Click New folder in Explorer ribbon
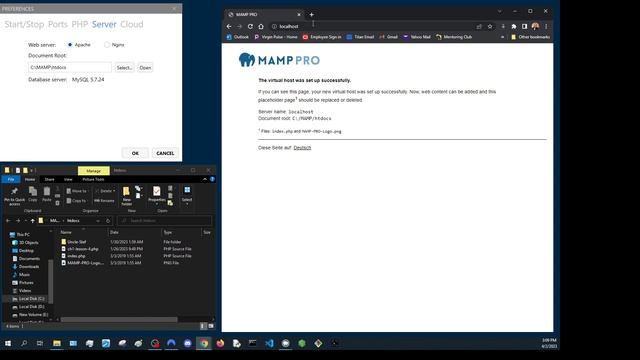Viewport: 640px width, 360px height. click(x=127, y=196)
